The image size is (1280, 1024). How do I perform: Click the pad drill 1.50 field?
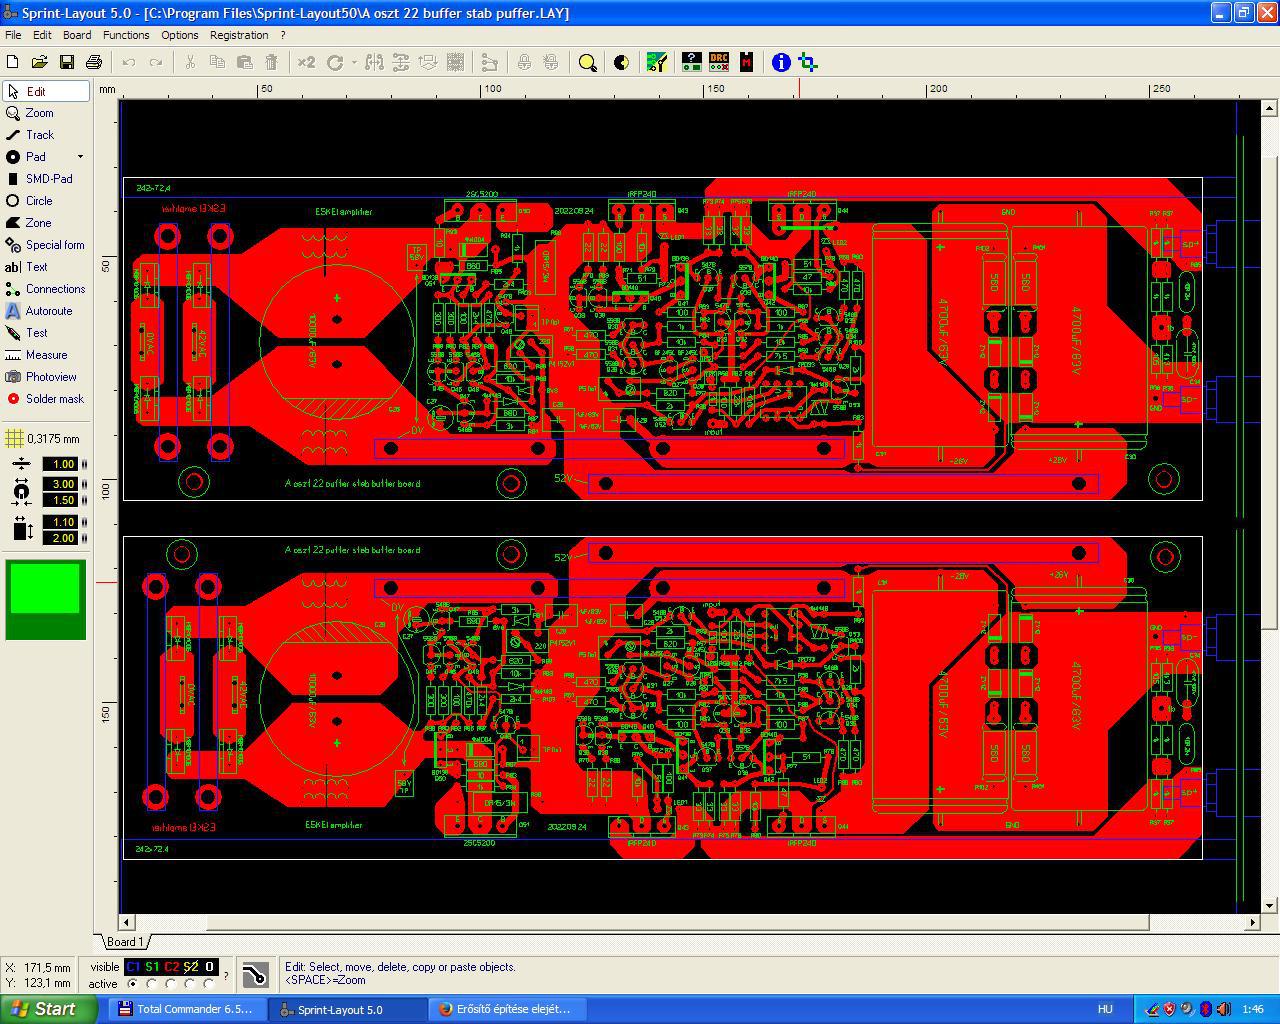click(x=60, y=500)
